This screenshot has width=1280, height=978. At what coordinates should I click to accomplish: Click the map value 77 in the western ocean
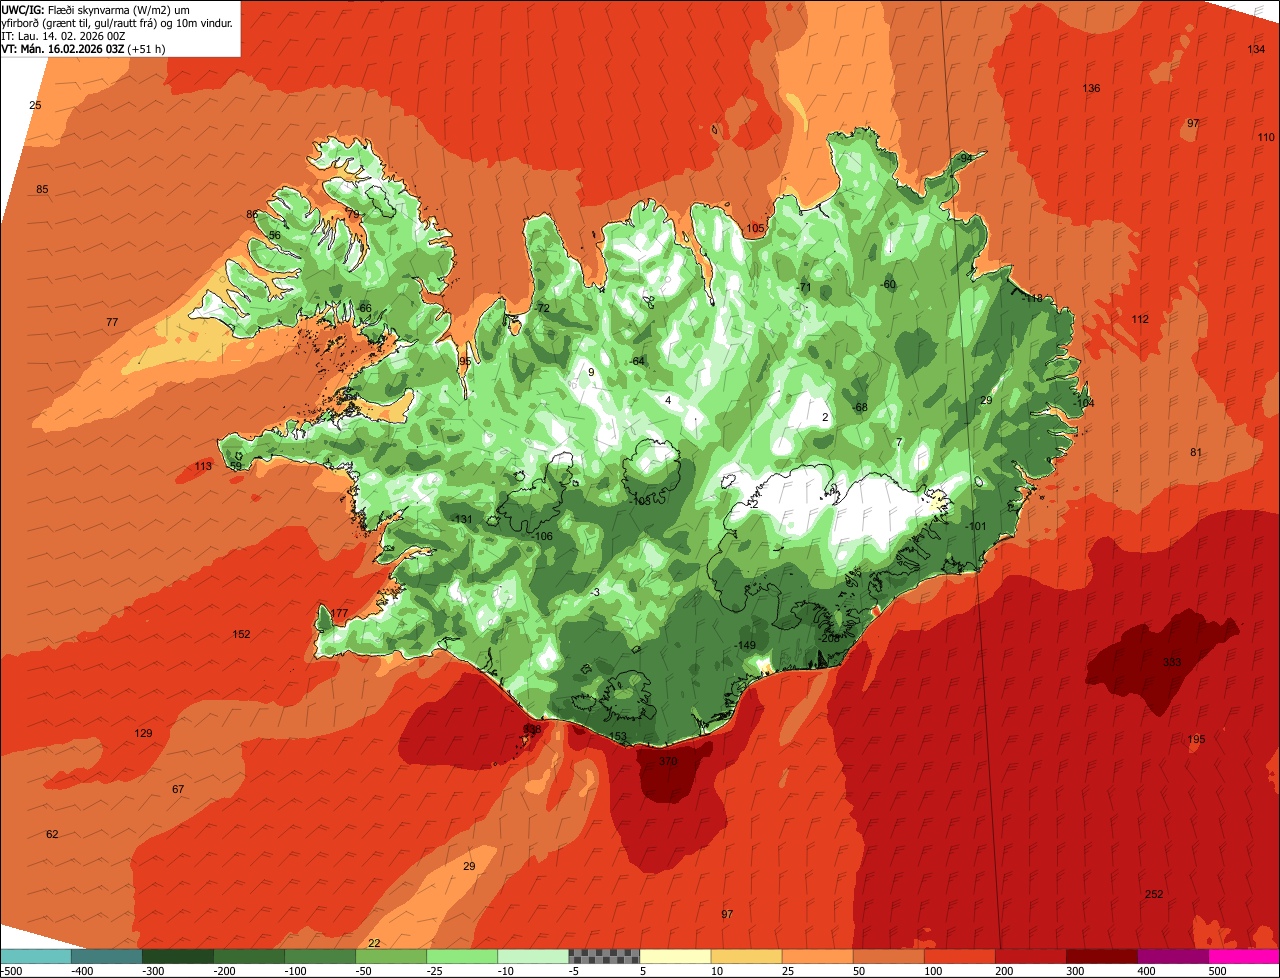pos(112,322)
